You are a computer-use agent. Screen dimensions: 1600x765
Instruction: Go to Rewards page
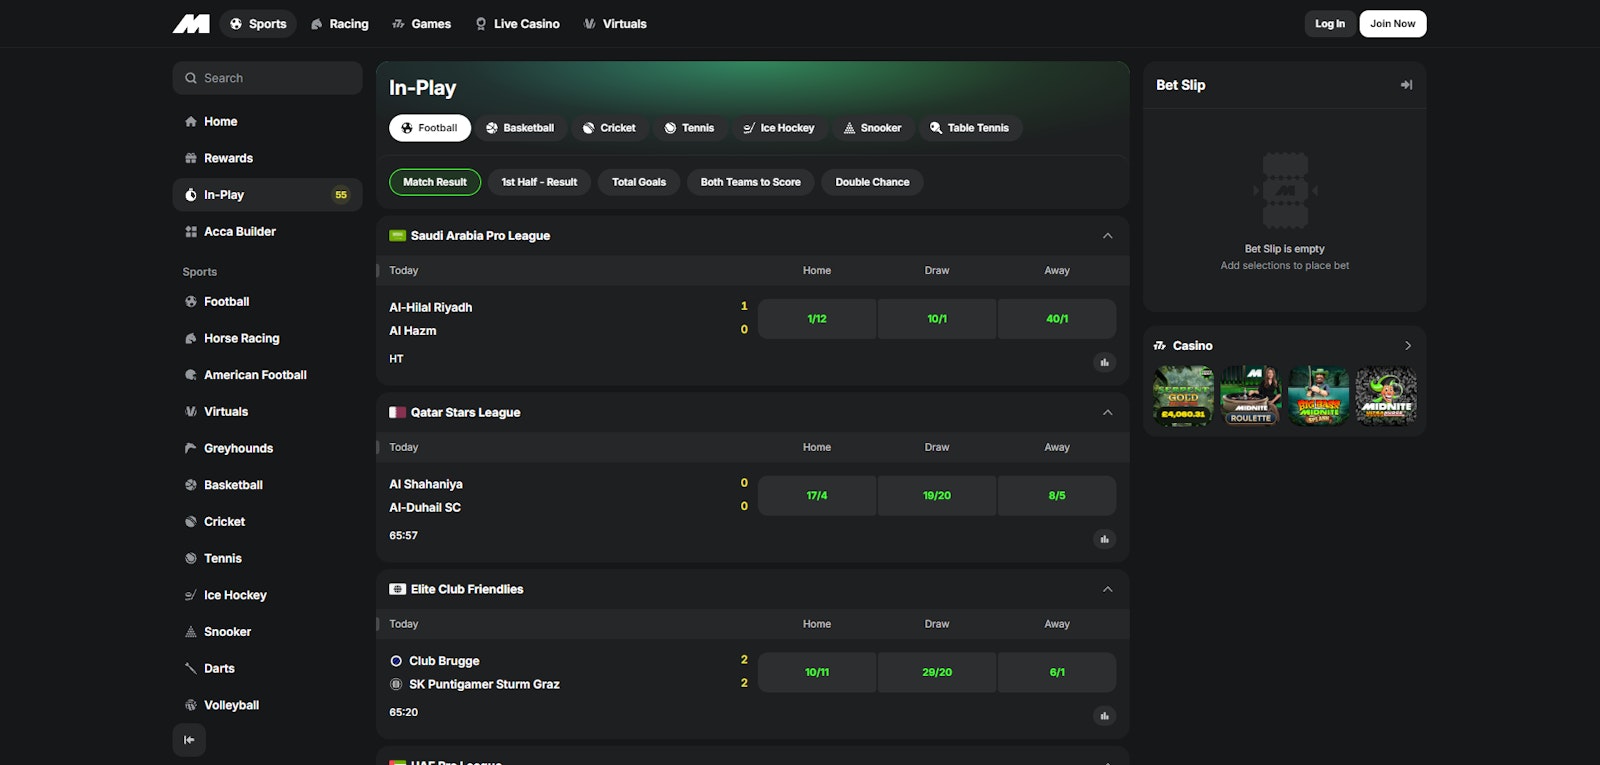(228, 158)
